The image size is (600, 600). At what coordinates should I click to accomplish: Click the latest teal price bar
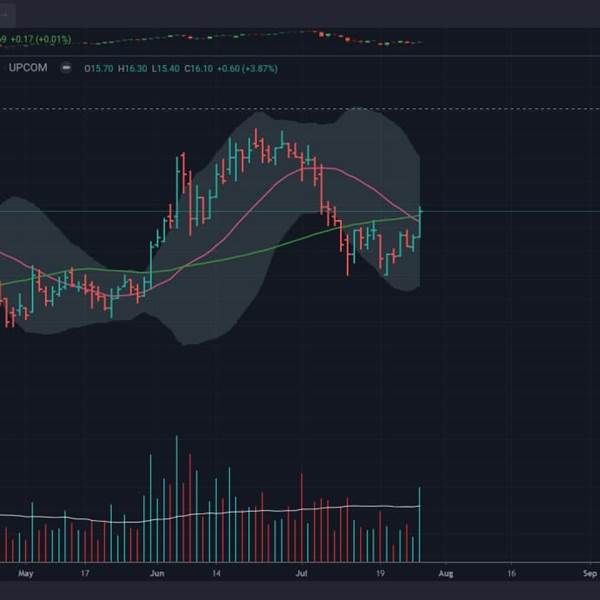tap(420, 222)
